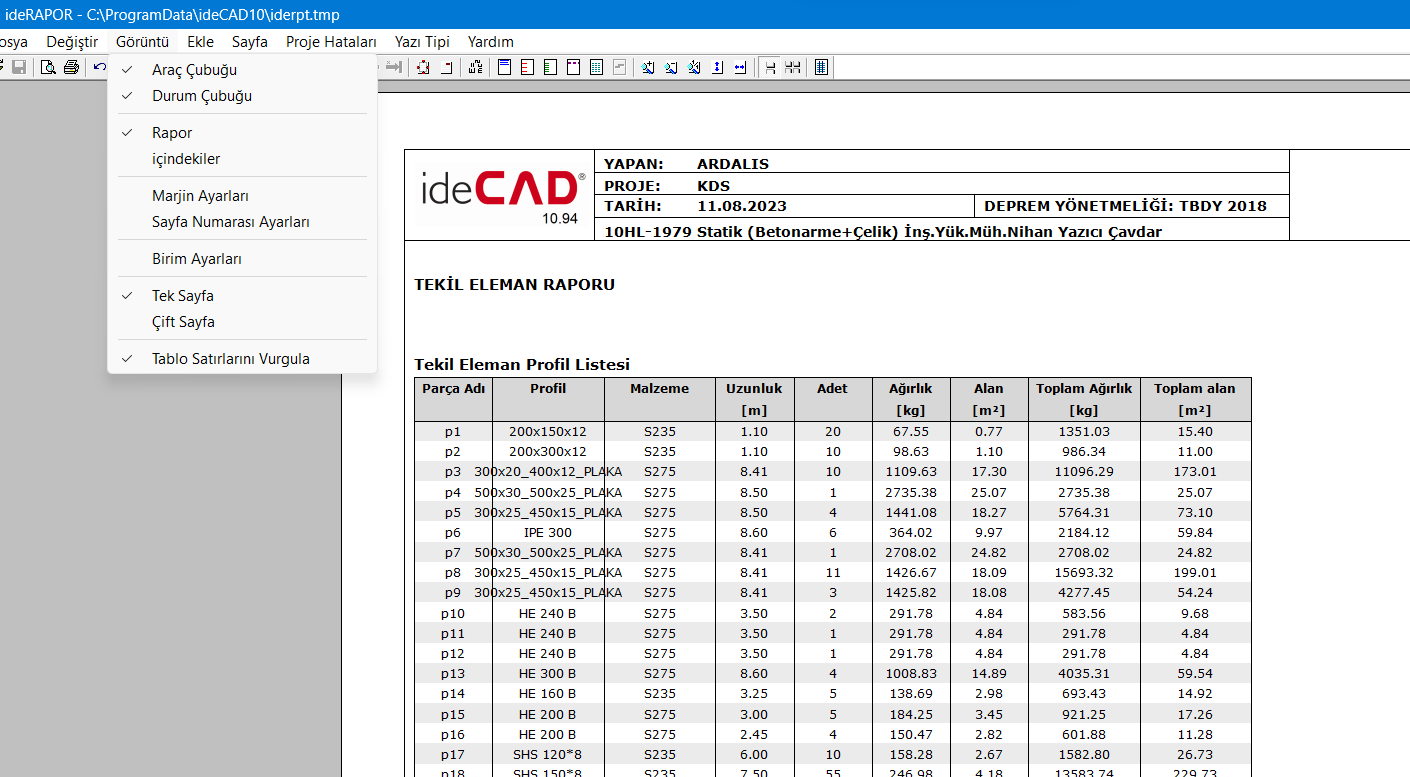The width and height of the screenshot is (1410, 777).
Task: Click the ideCAD logo in the report header
Action: (x=501, y=194)
